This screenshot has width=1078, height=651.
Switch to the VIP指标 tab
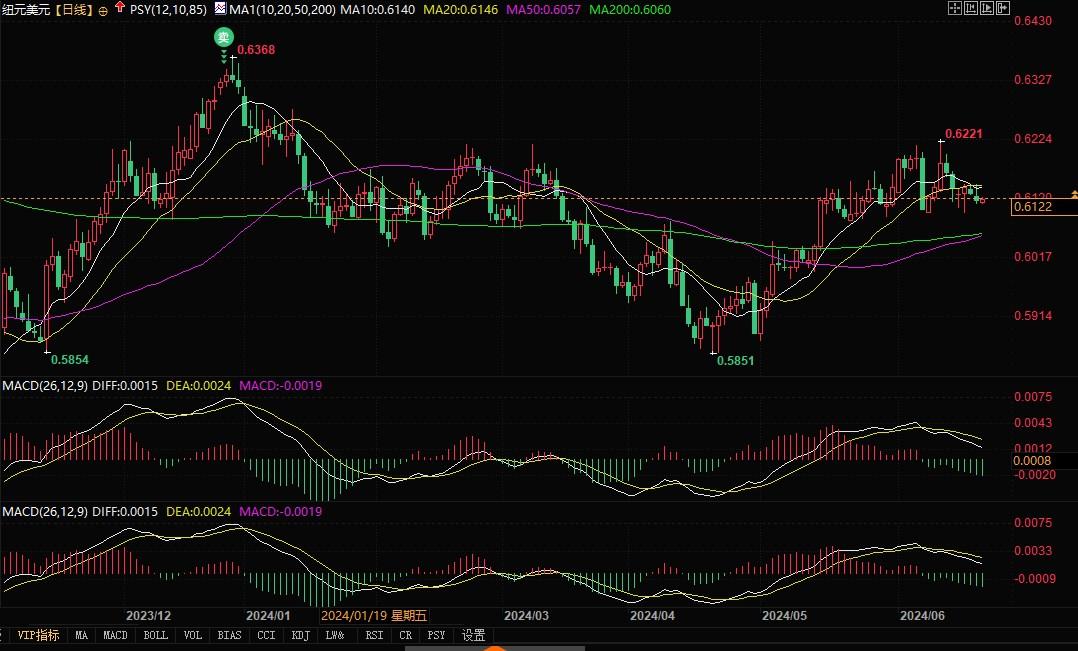tap(38, 635)
